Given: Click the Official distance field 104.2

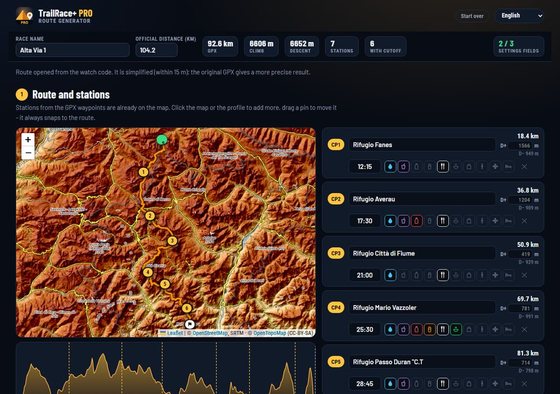Looking at the screenshot, I should [156, 50].
